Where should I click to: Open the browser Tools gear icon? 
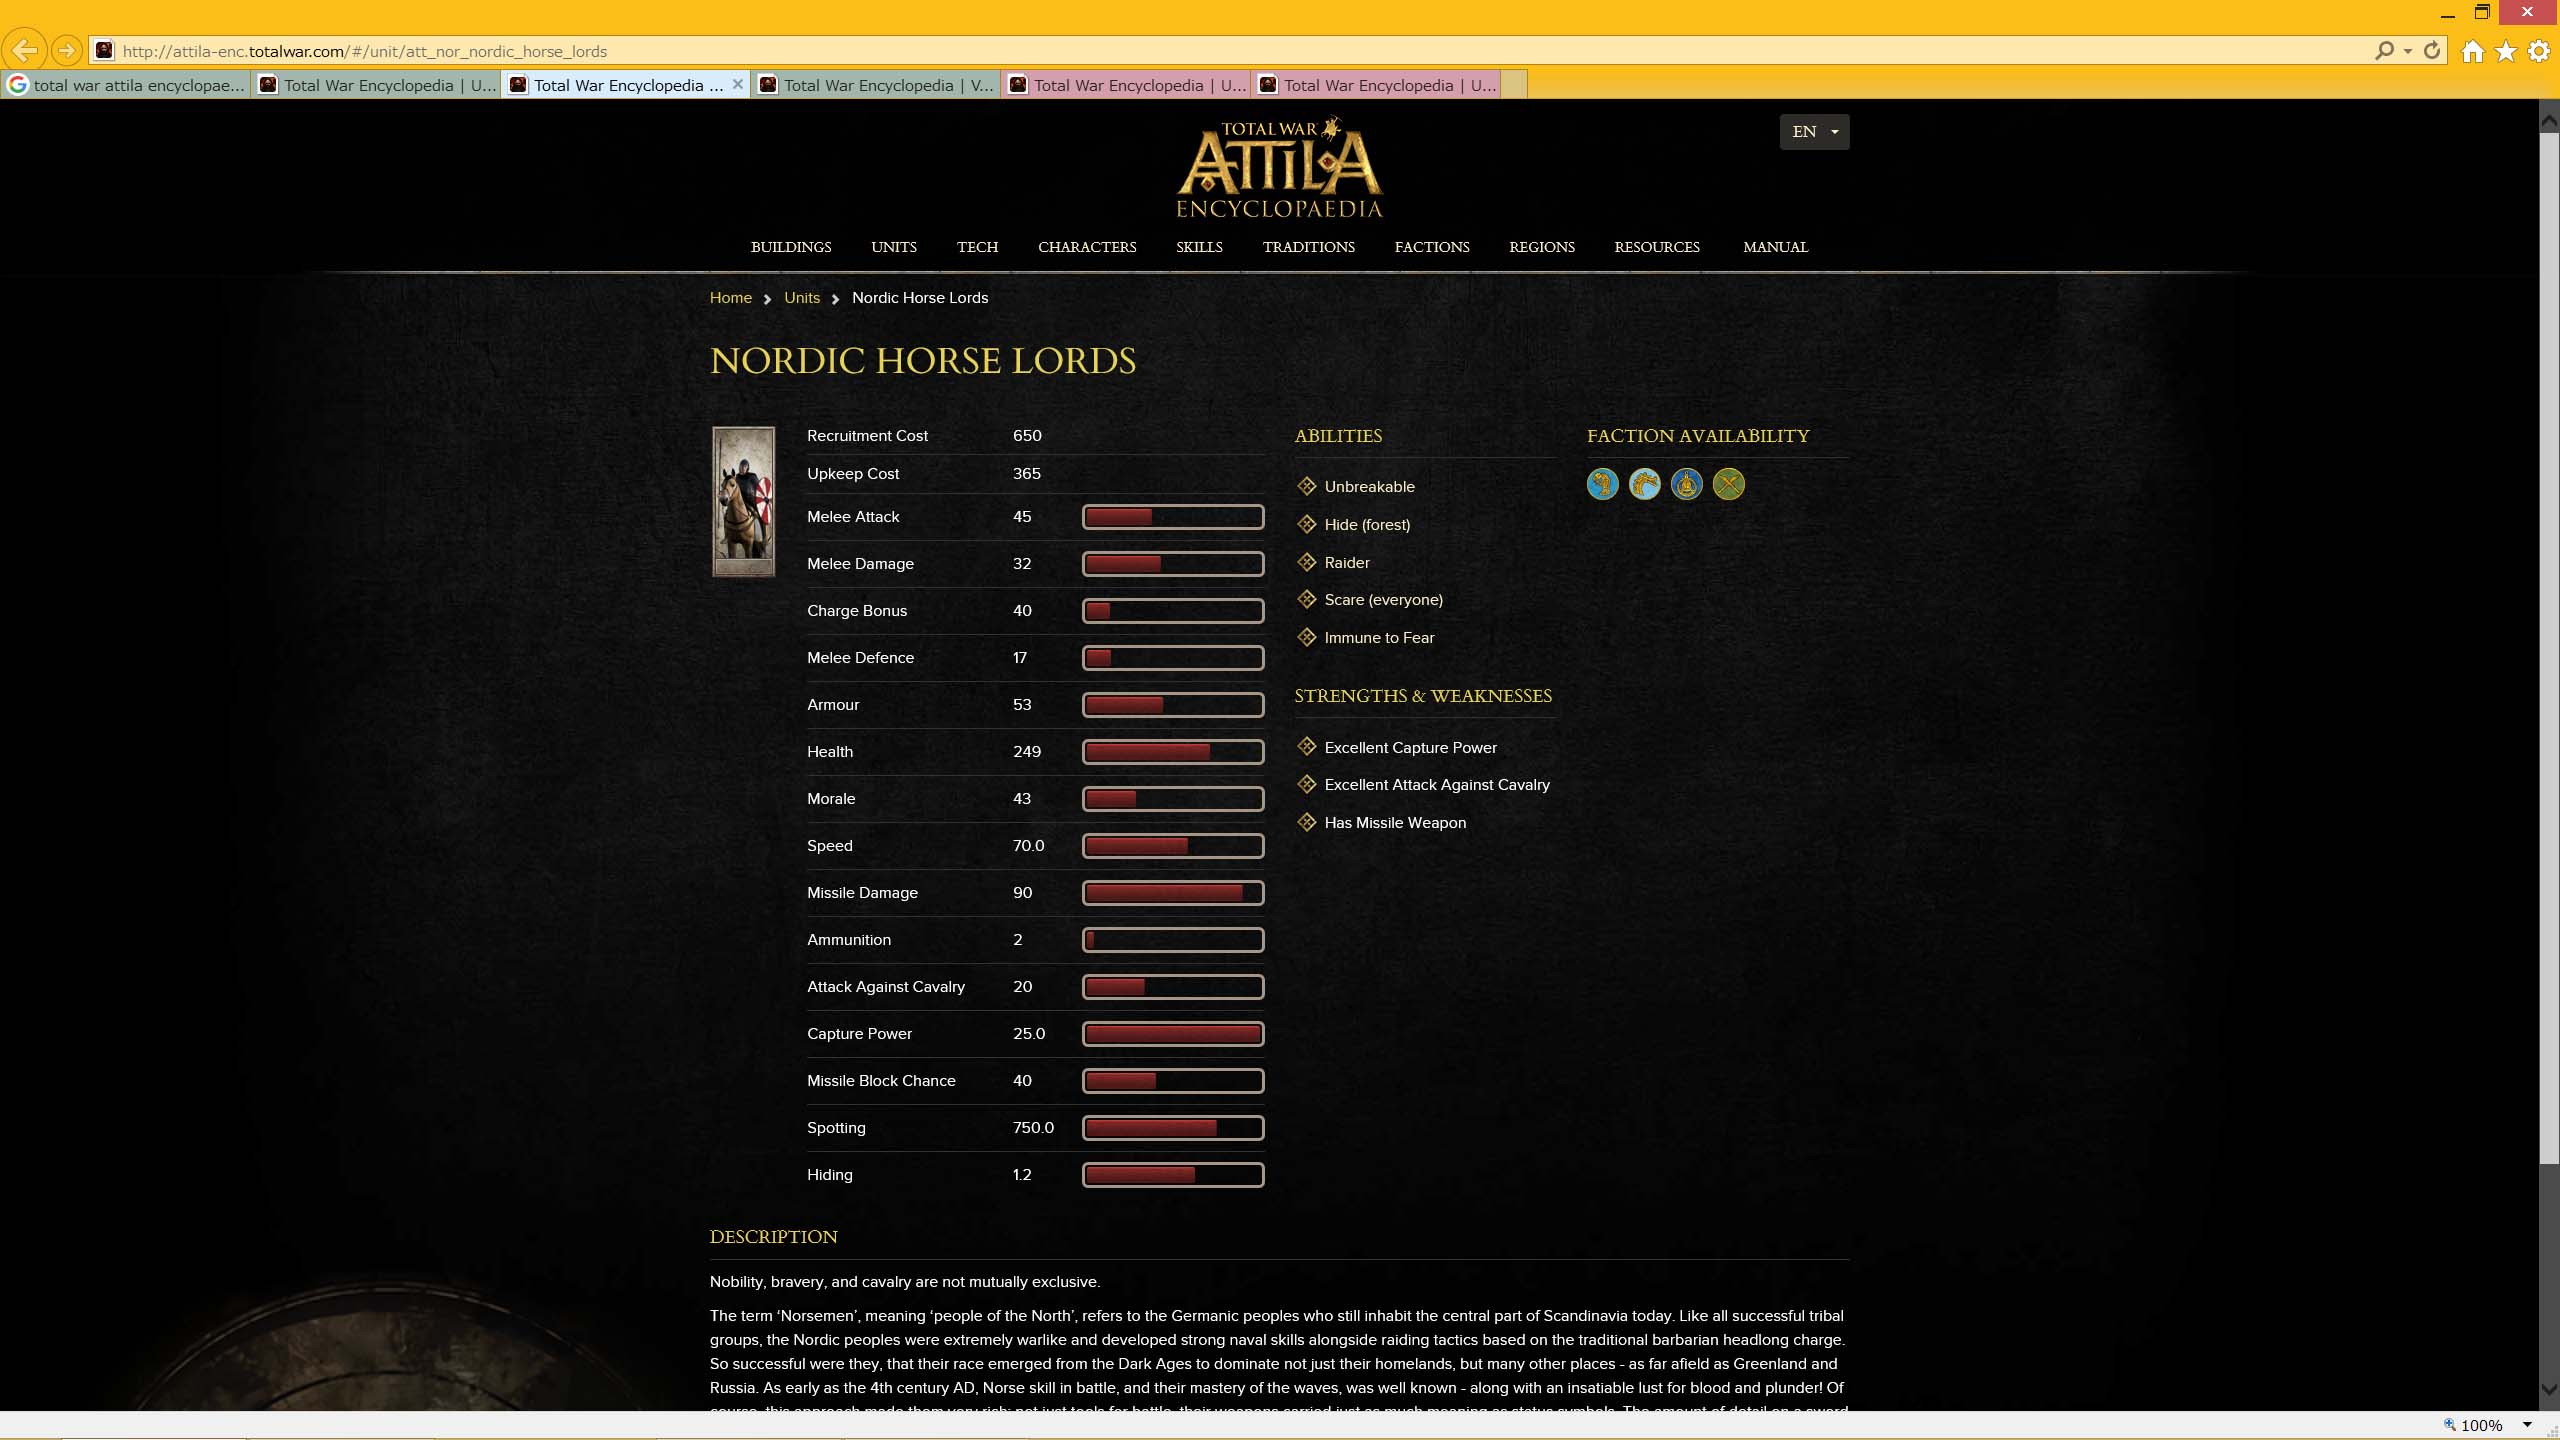[2539, 51]
